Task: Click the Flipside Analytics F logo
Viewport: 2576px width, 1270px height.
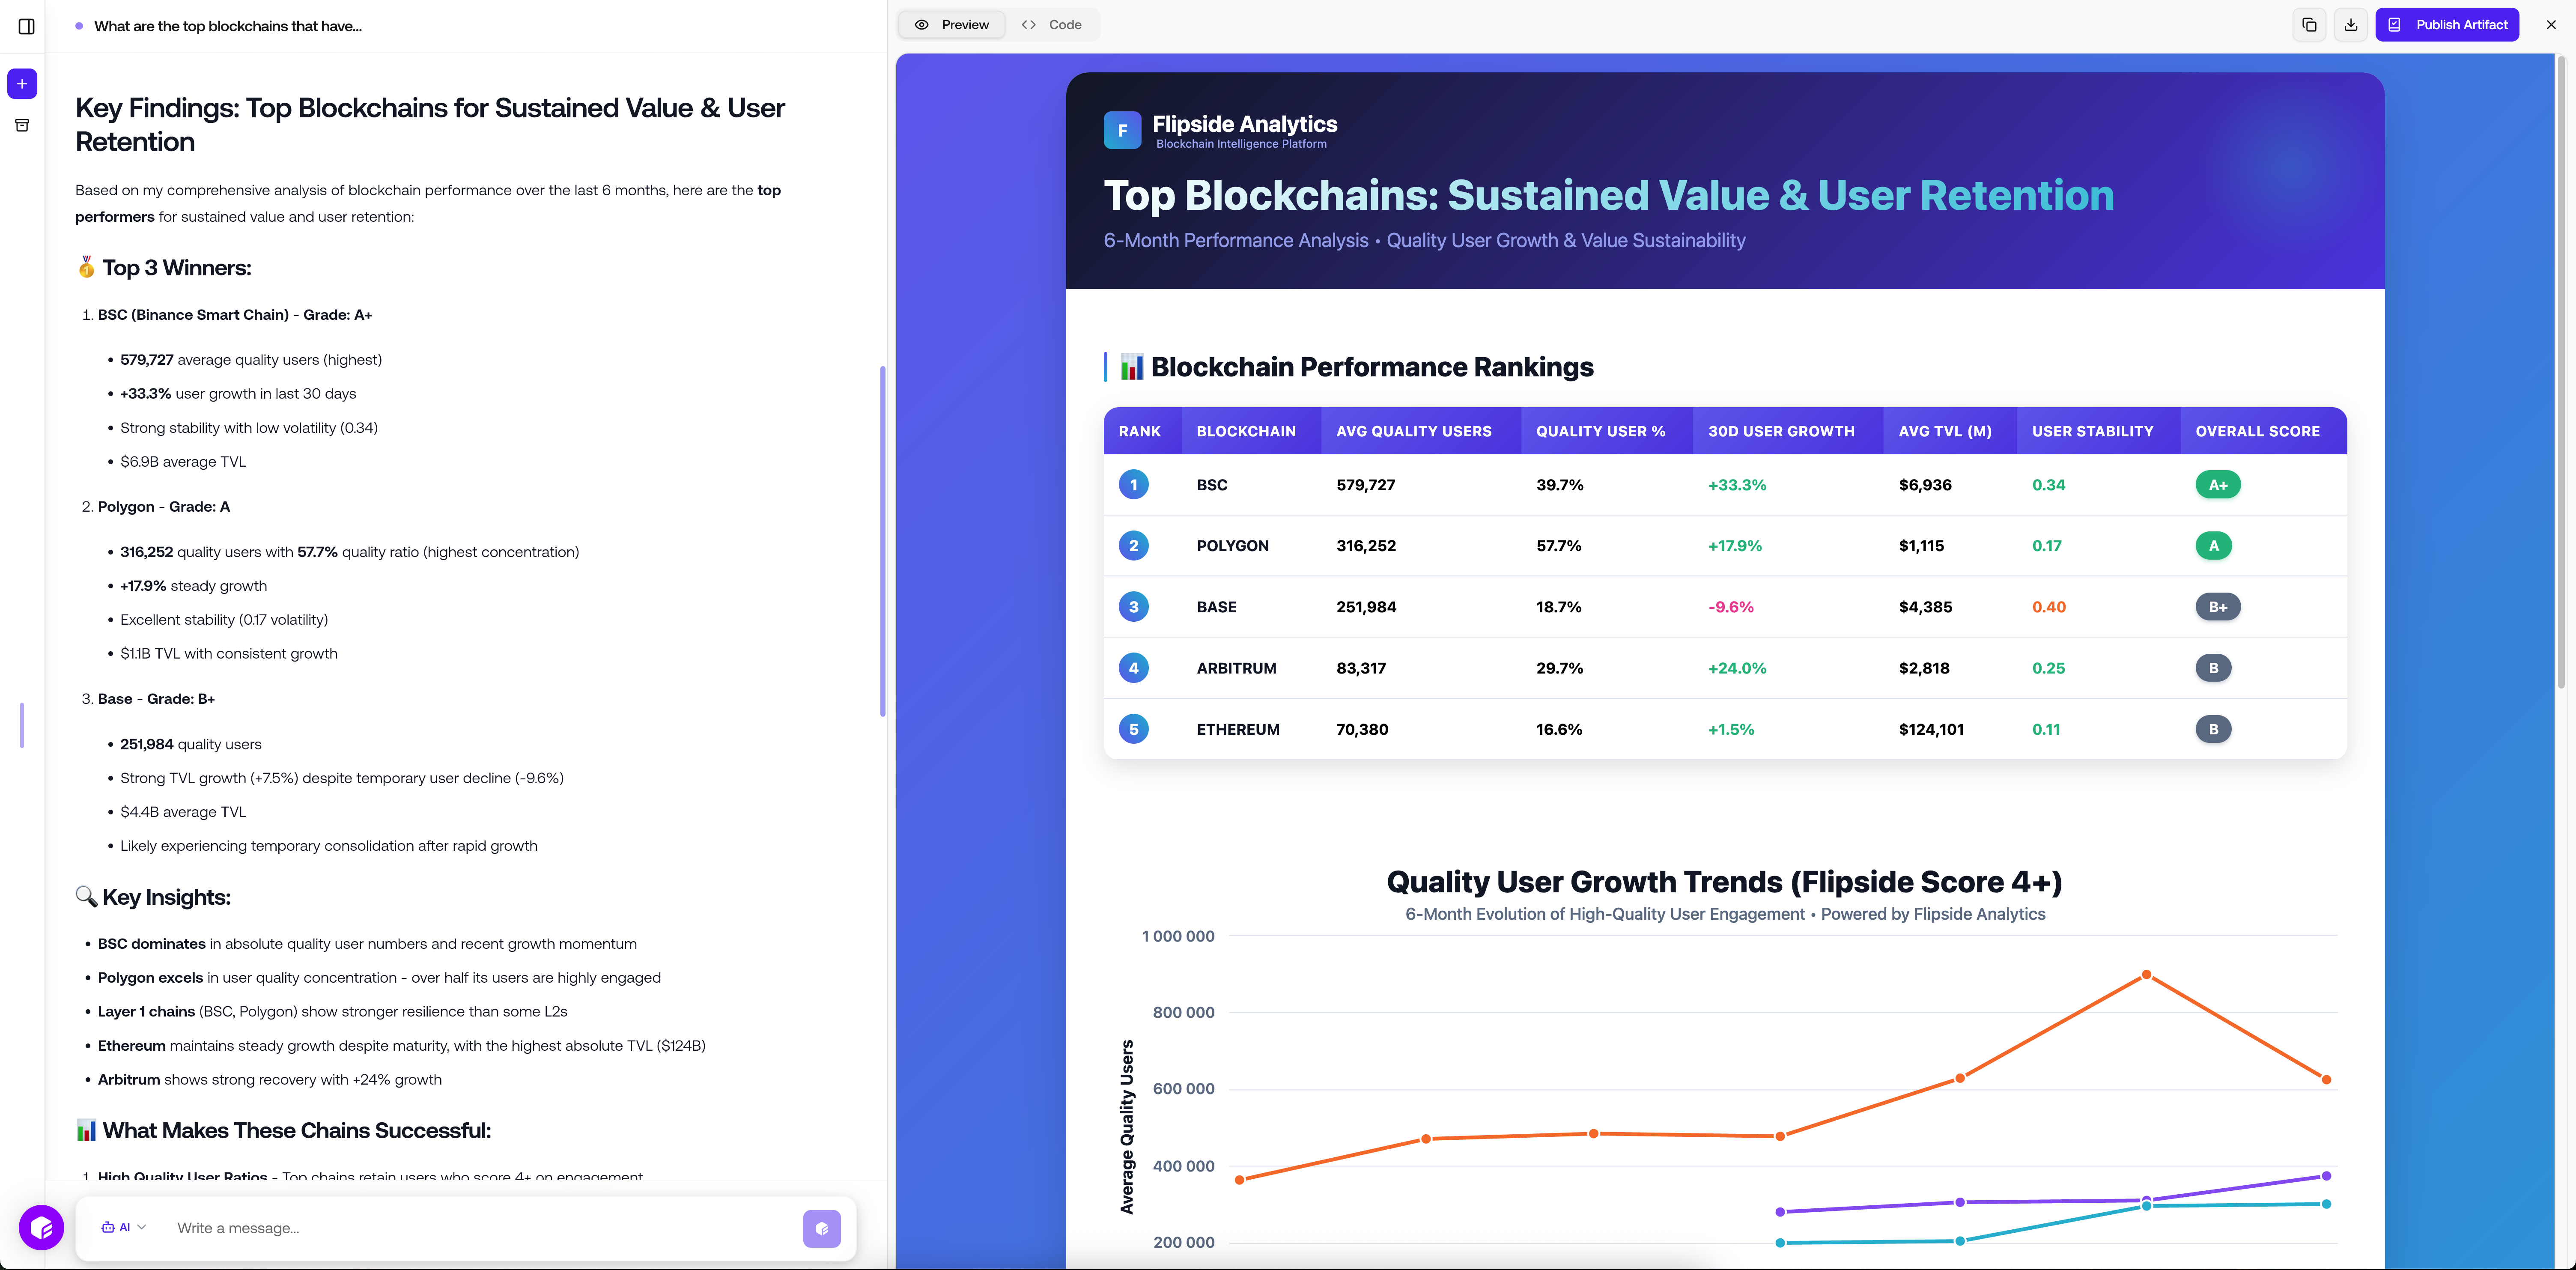Action: [1122, 130]
